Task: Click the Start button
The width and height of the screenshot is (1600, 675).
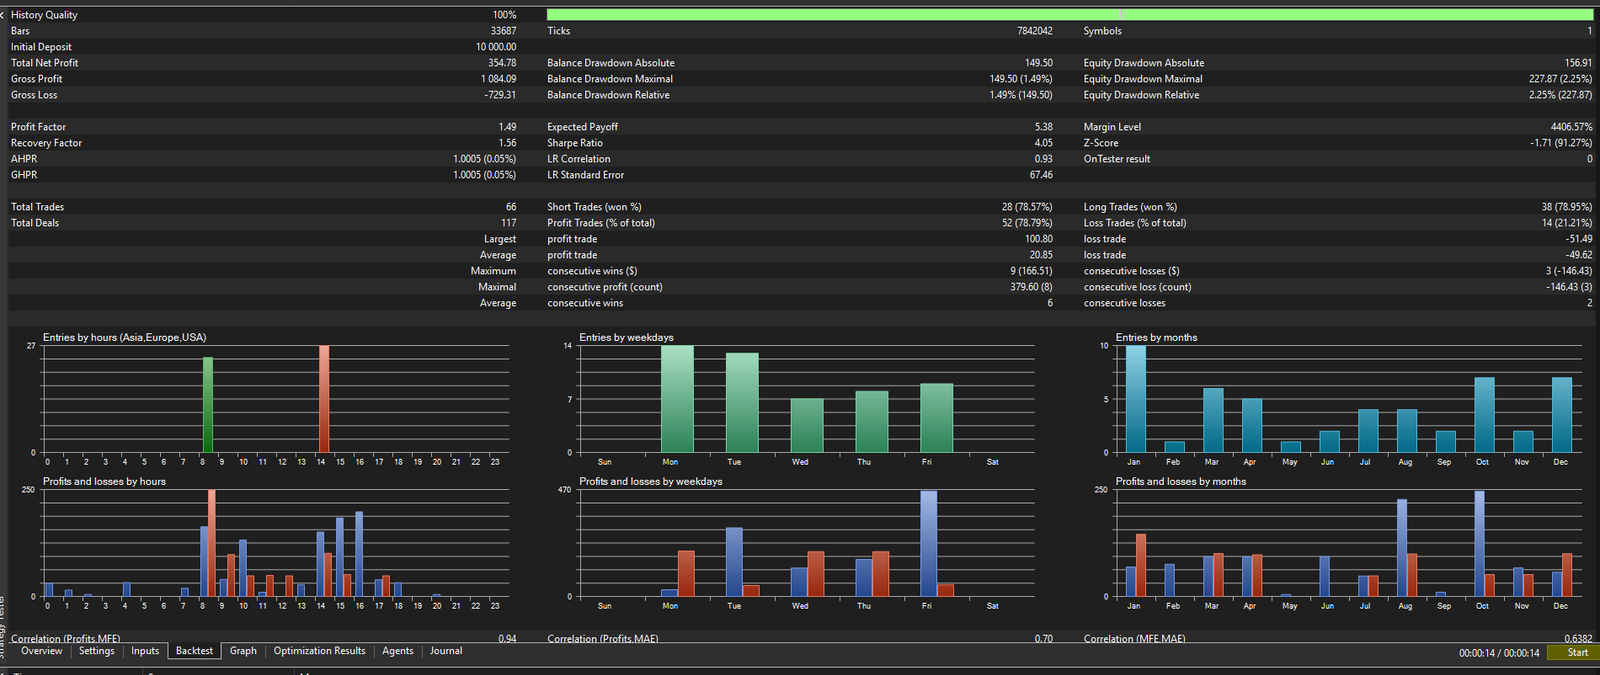Action: (1572, 653)
